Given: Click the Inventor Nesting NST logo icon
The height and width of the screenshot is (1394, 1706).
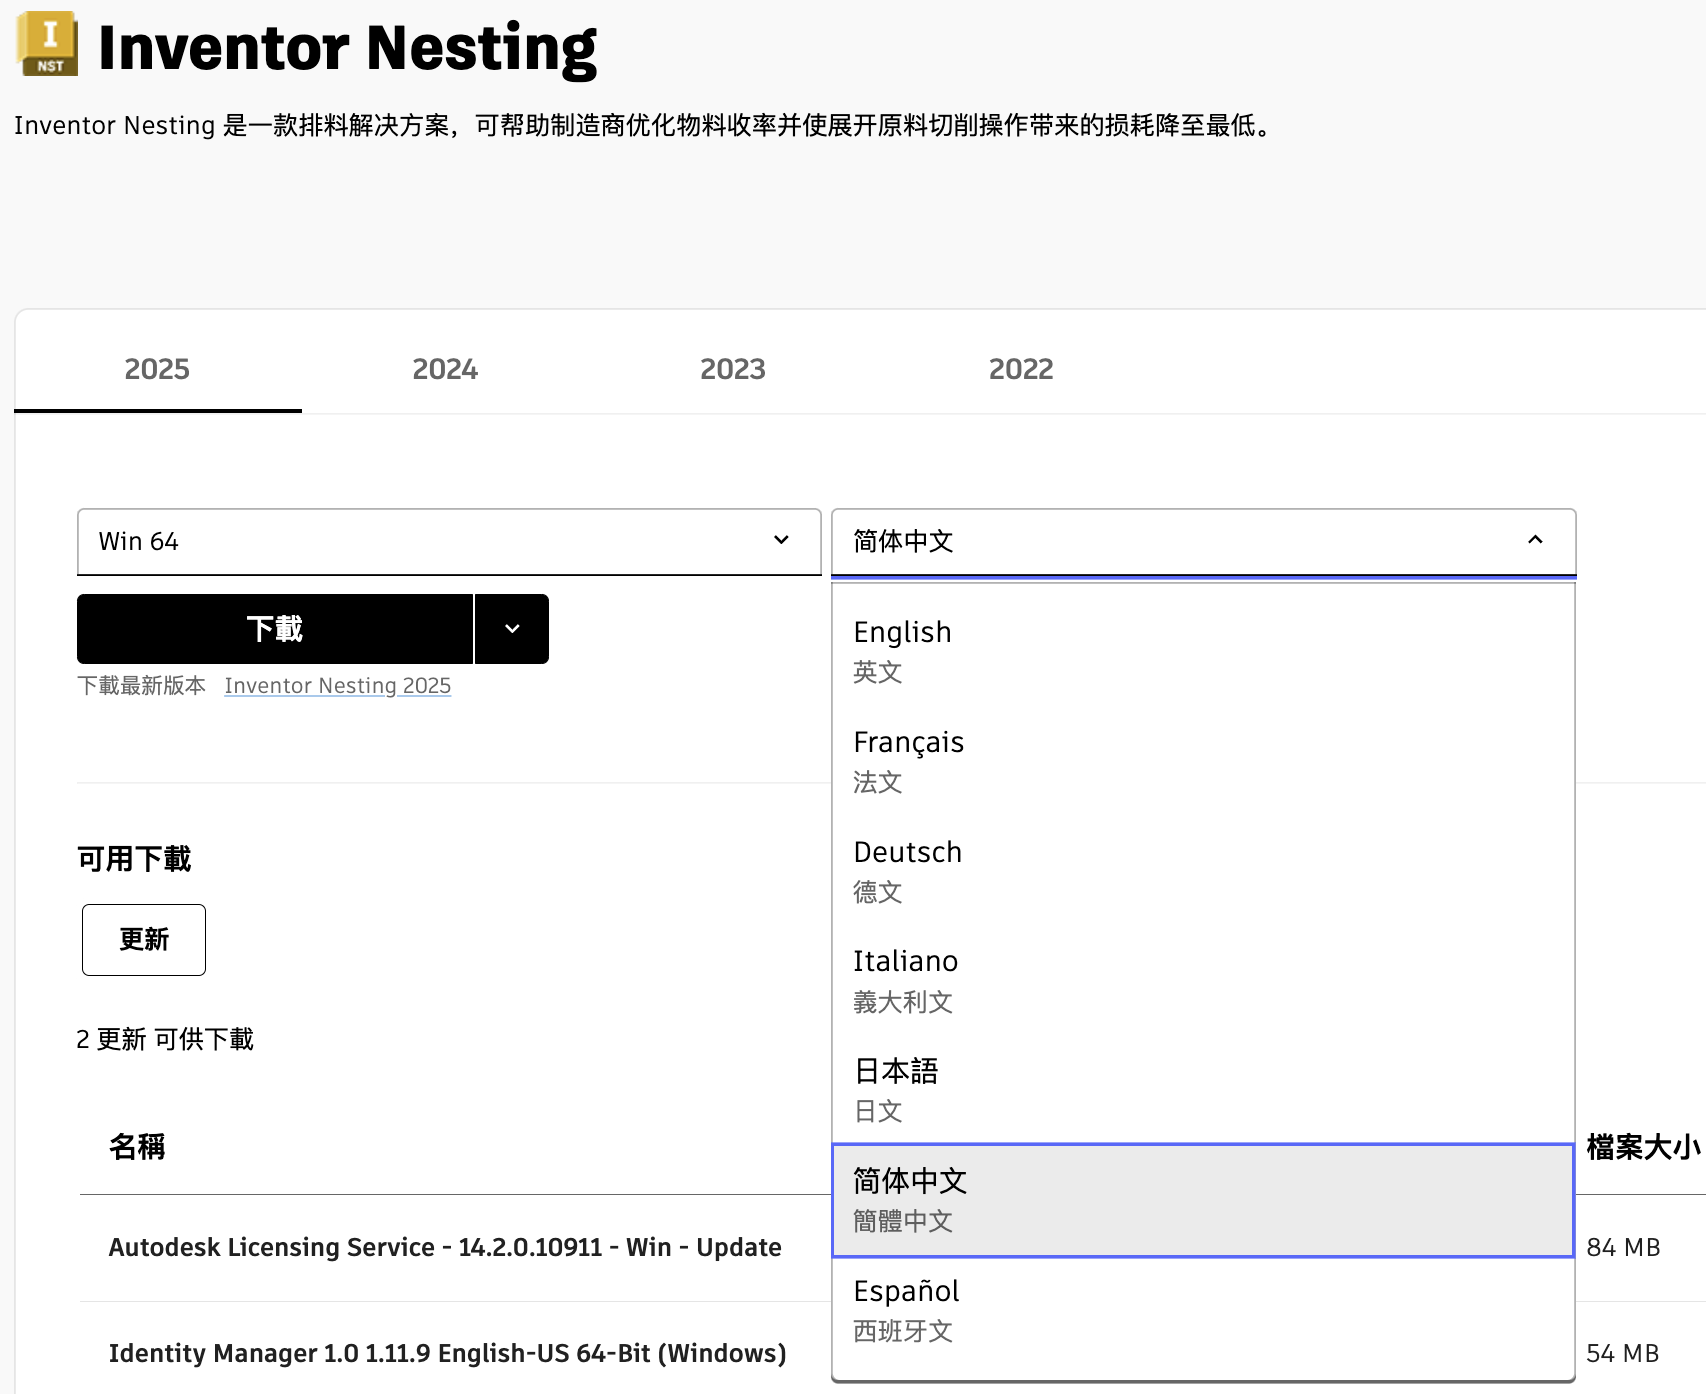Looking at the screenshot, I should (47, 44).
